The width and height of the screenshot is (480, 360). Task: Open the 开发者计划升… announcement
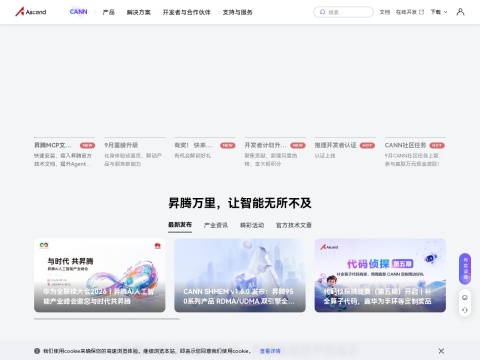click(x=275, y=153)
